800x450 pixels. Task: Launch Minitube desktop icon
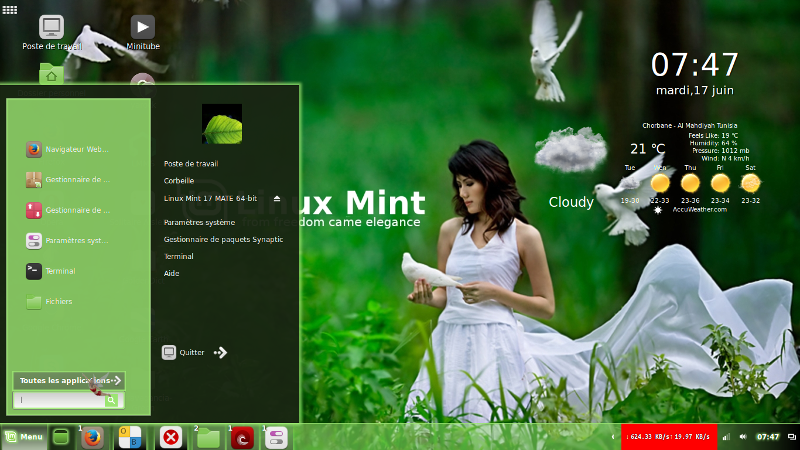pyautogui.click(x=143, y=33)
